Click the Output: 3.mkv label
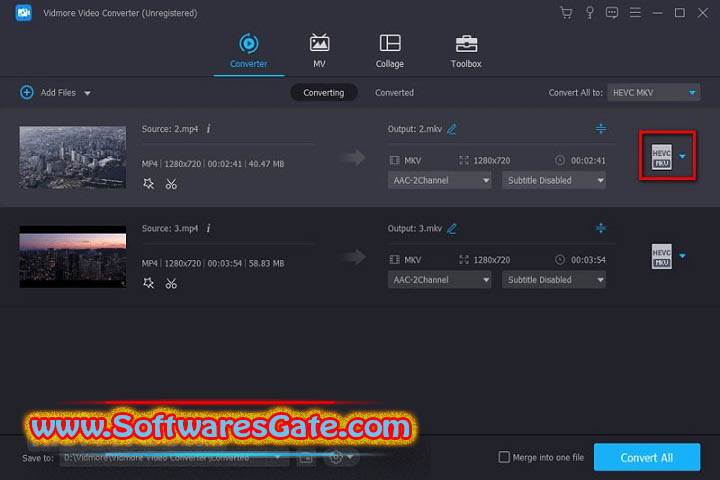Image resolution: width=720 pixels, height=480 pixels. [415, 228]
